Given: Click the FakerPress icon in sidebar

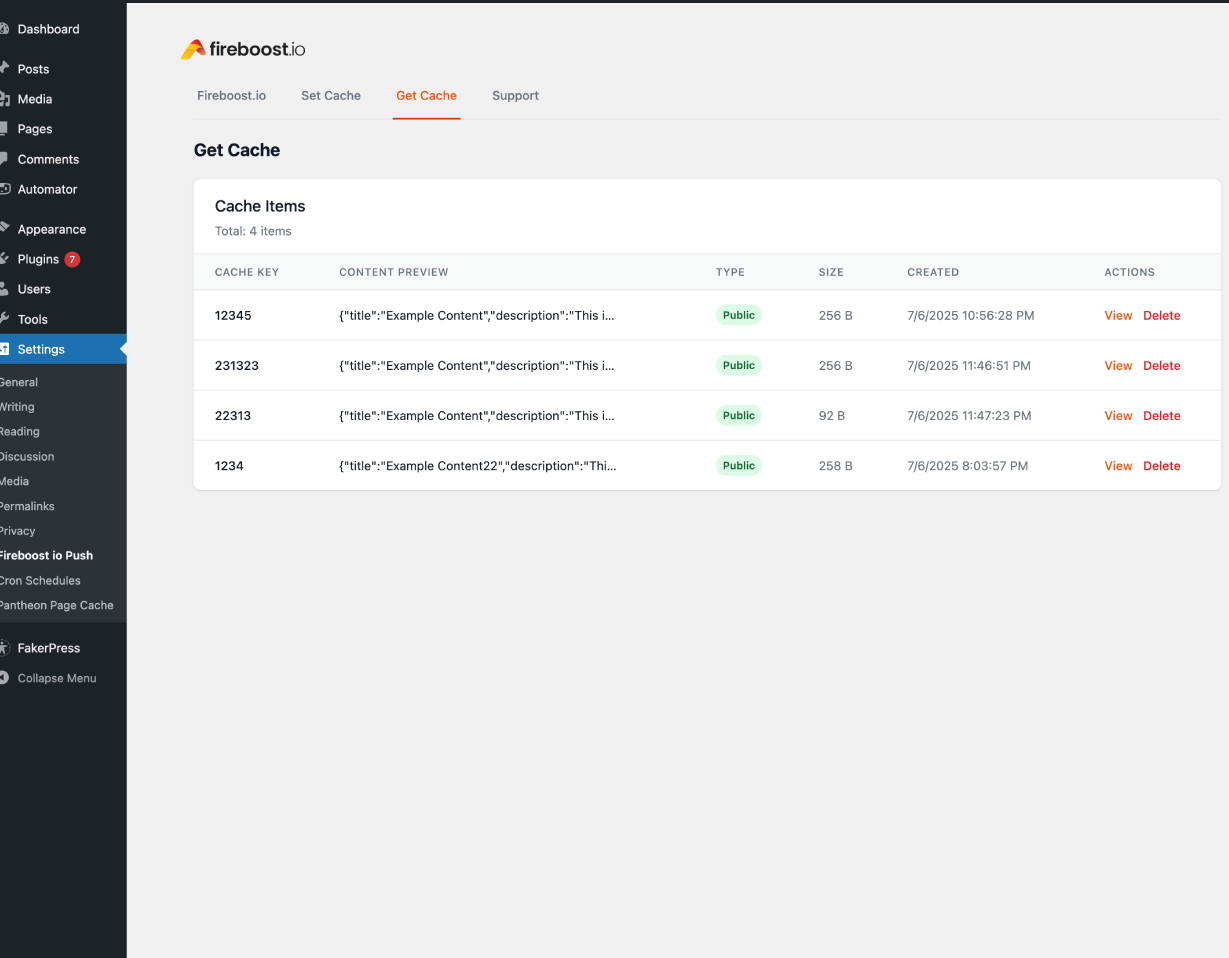Looking at the screenshot, I should [x=4, y=648].
